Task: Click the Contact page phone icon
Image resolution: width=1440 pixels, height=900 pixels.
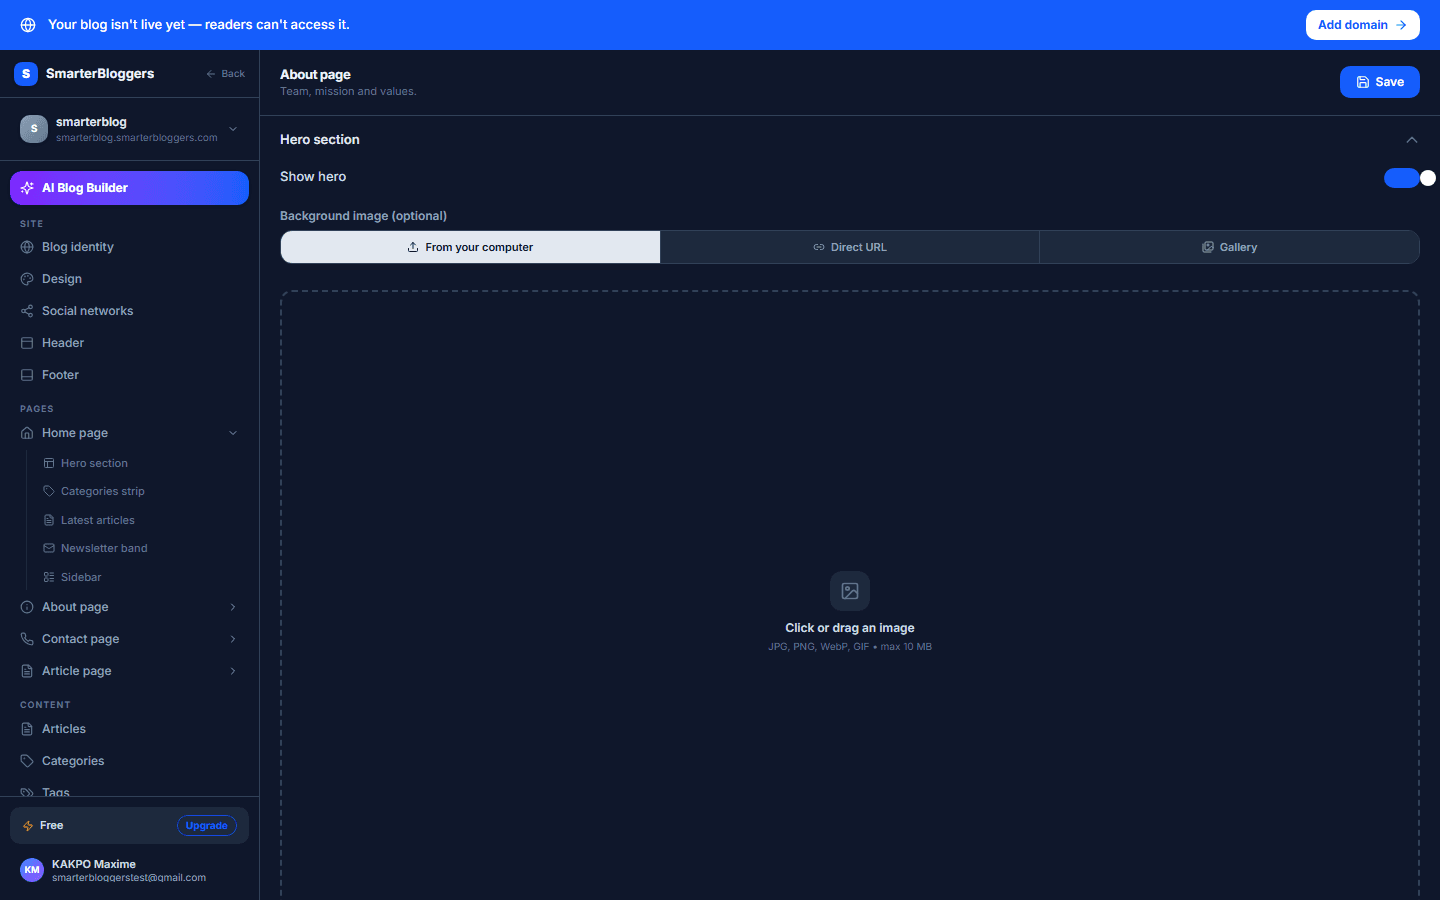Action: pos(27,639)
